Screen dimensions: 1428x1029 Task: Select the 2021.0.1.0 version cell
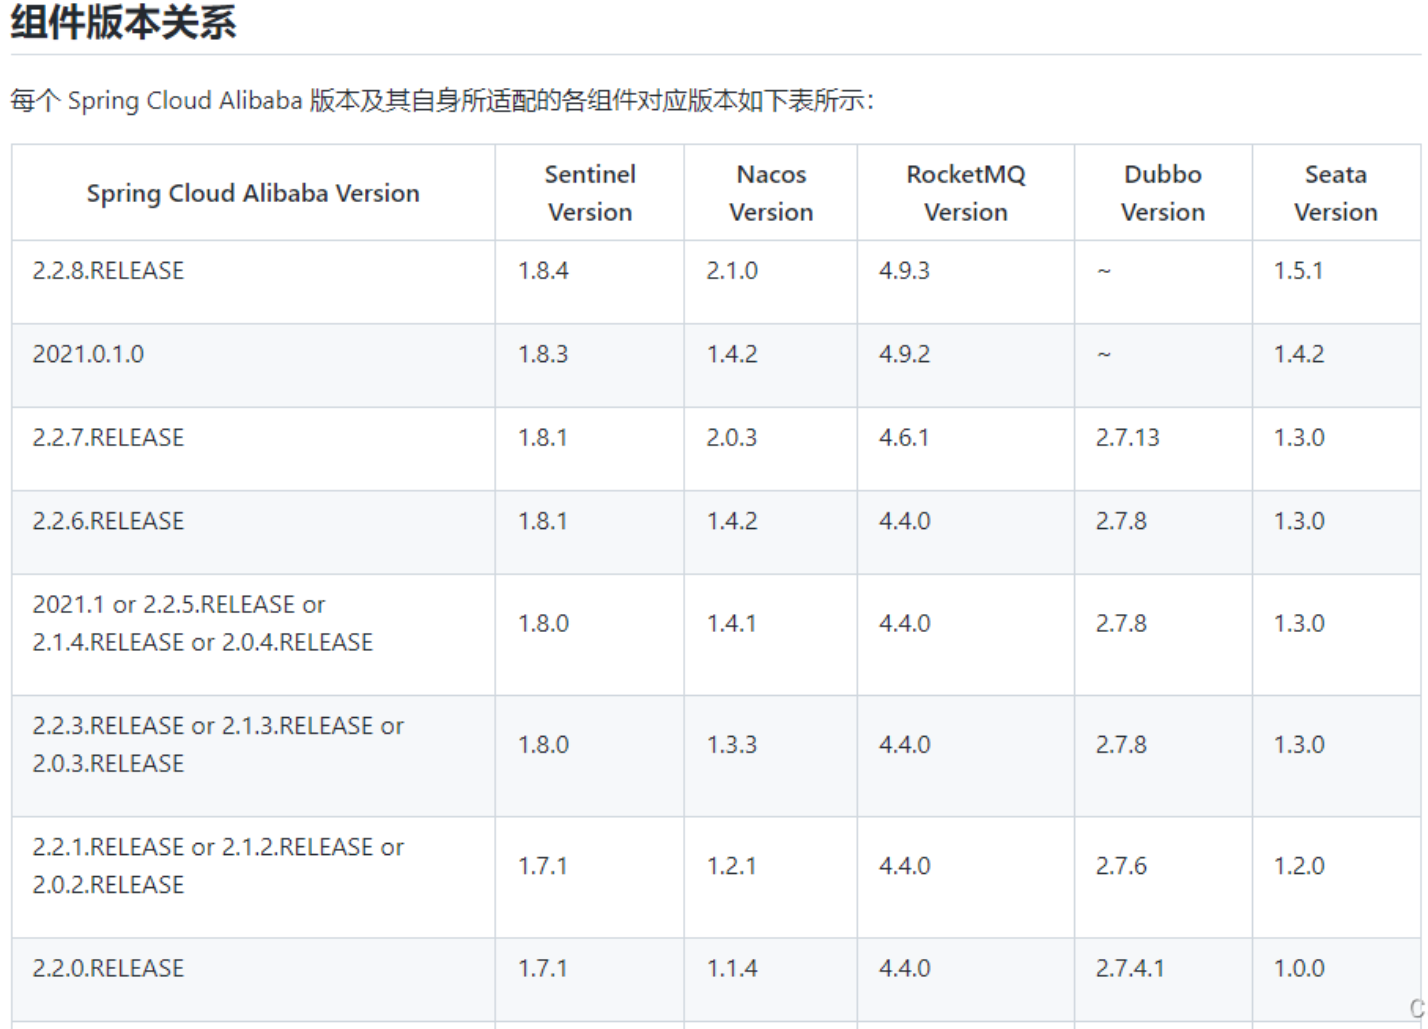pyautogui.click(x=88, y=354)
